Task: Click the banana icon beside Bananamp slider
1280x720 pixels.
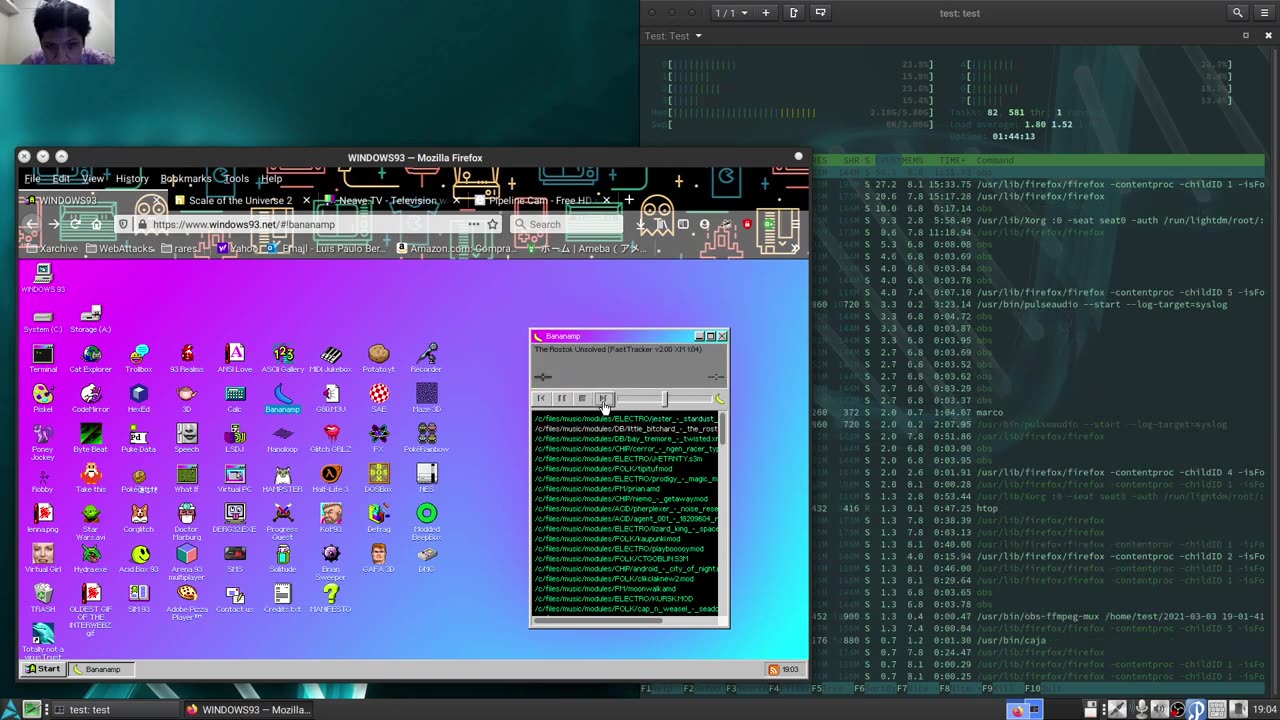Action: [x=718, y=399]
